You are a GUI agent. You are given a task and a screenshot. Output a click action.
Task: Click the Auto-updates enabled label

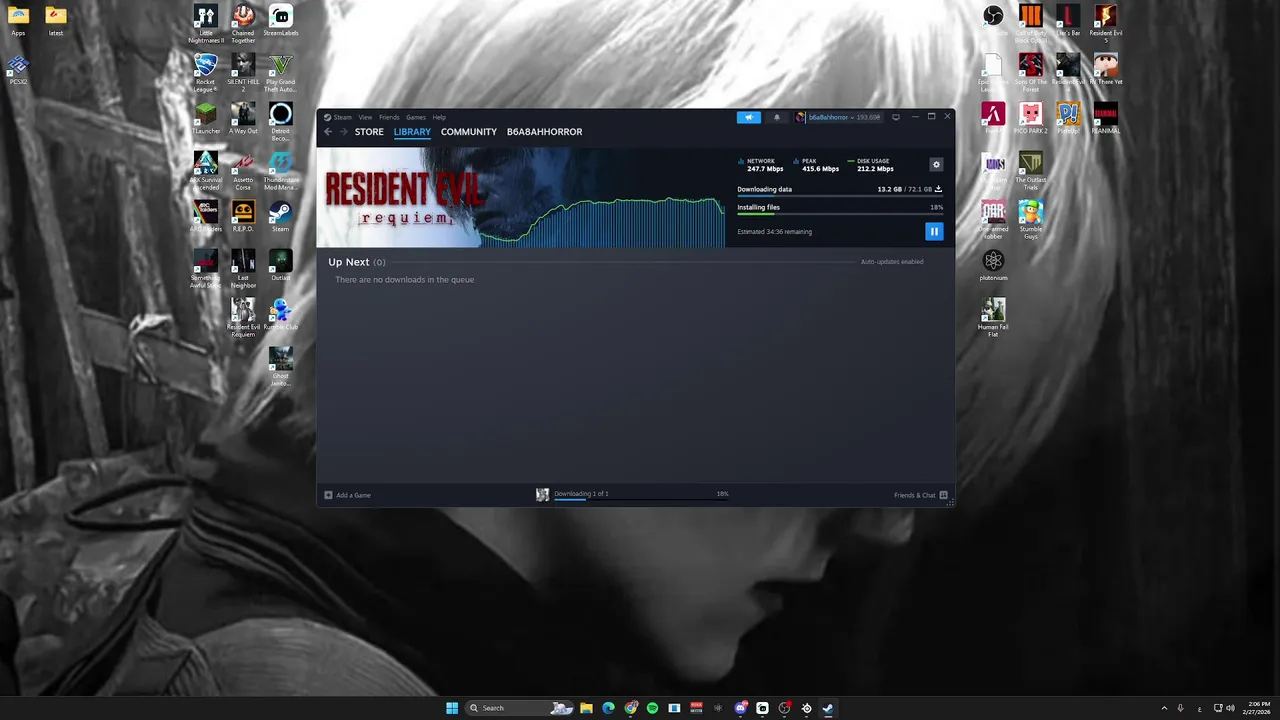[x=892, y=262]
